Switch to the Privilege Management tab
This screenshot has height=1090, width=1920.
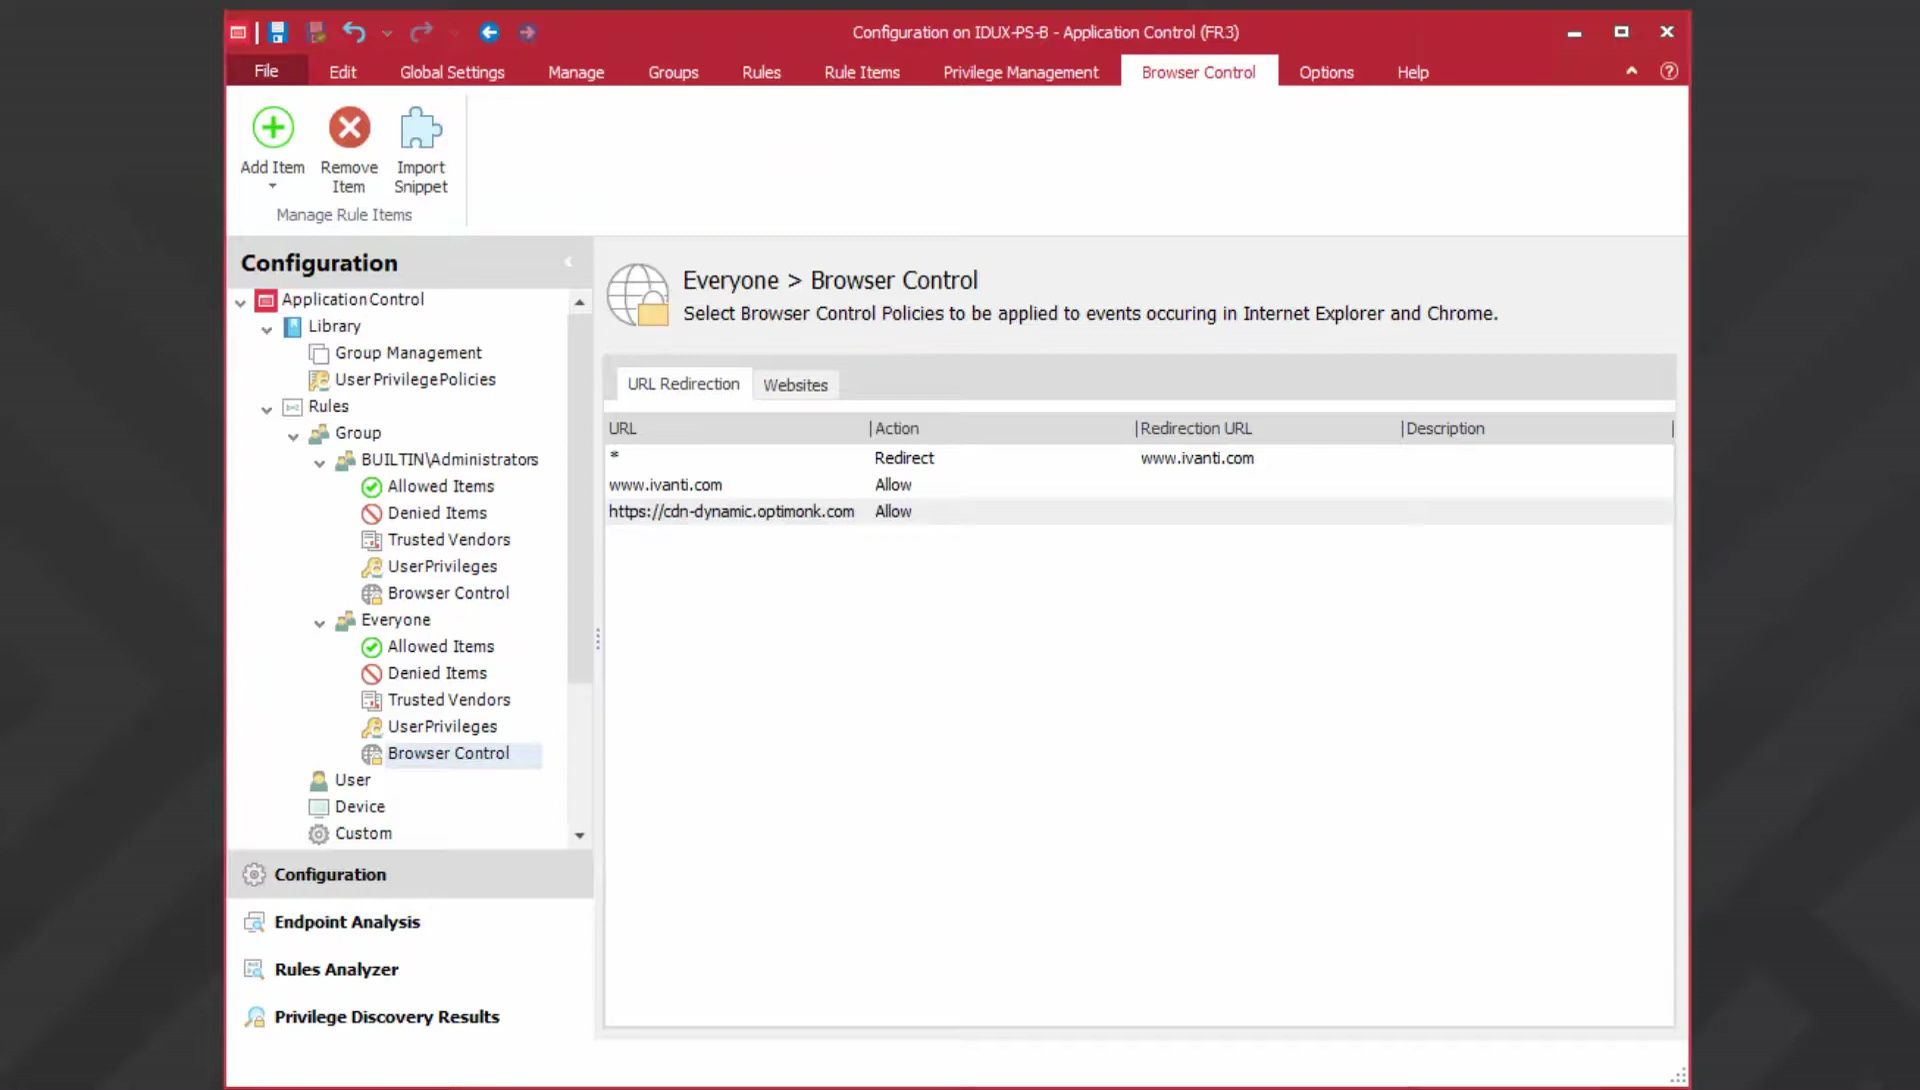pyautogui.click(x=1020, y=72)
